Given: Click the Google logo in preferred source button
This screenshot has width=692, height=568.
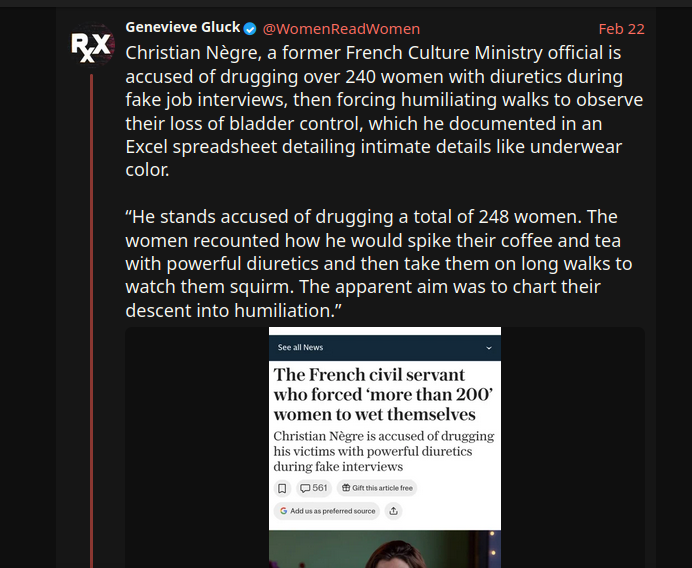Looking at the screenshot, I should (283, 511).
